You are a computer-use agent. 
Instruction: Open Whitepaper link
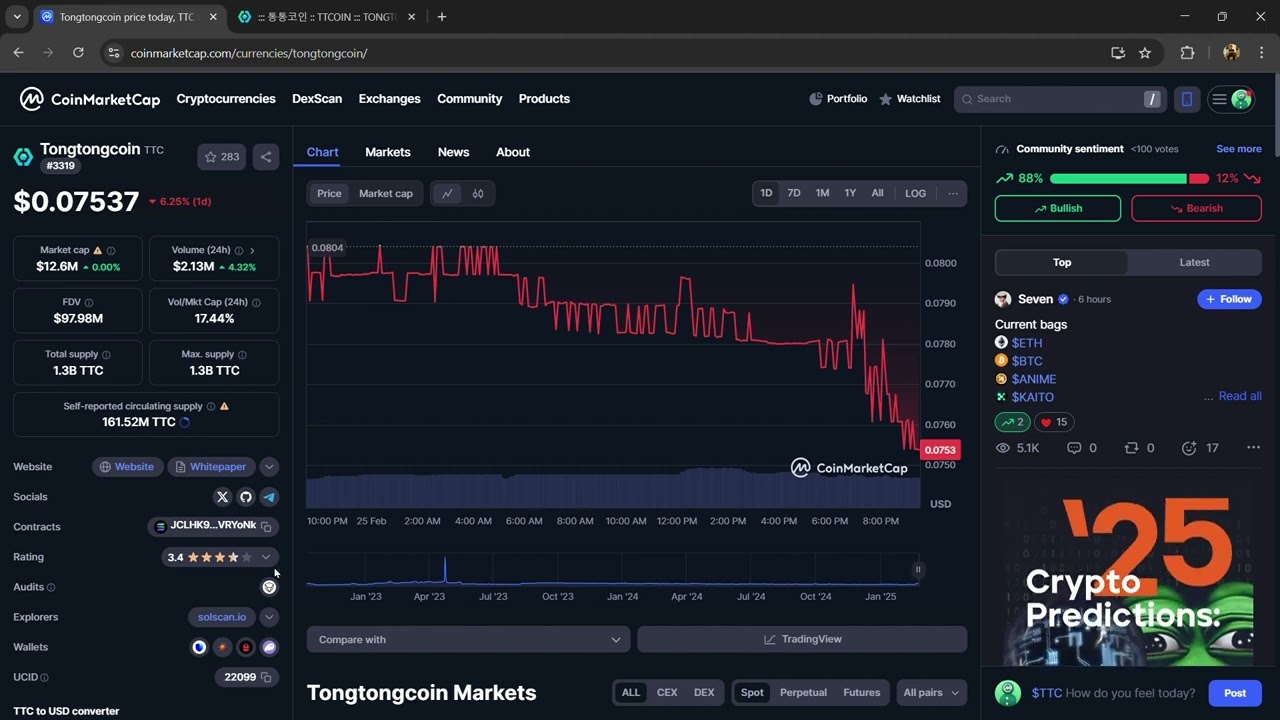click(x=211, y=467)
